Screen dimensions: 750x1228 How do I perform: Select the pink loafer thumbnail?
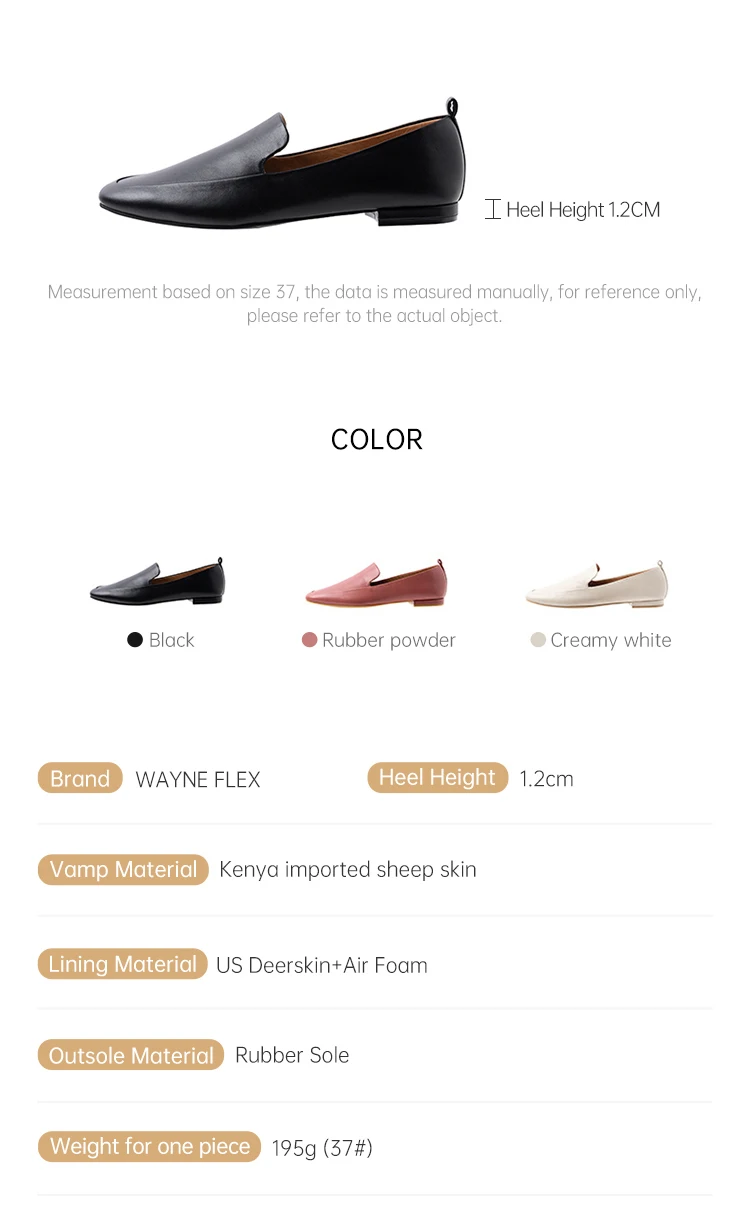(376, 583)
